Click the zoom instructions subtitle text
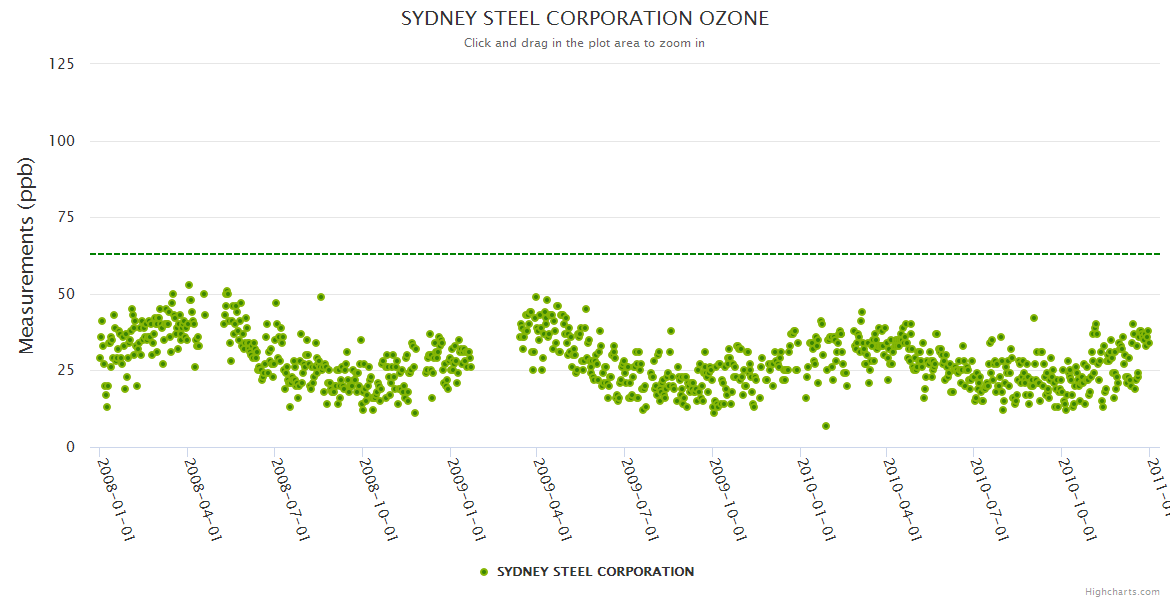The image size is (1170, 600). click(x=584, y=43)
